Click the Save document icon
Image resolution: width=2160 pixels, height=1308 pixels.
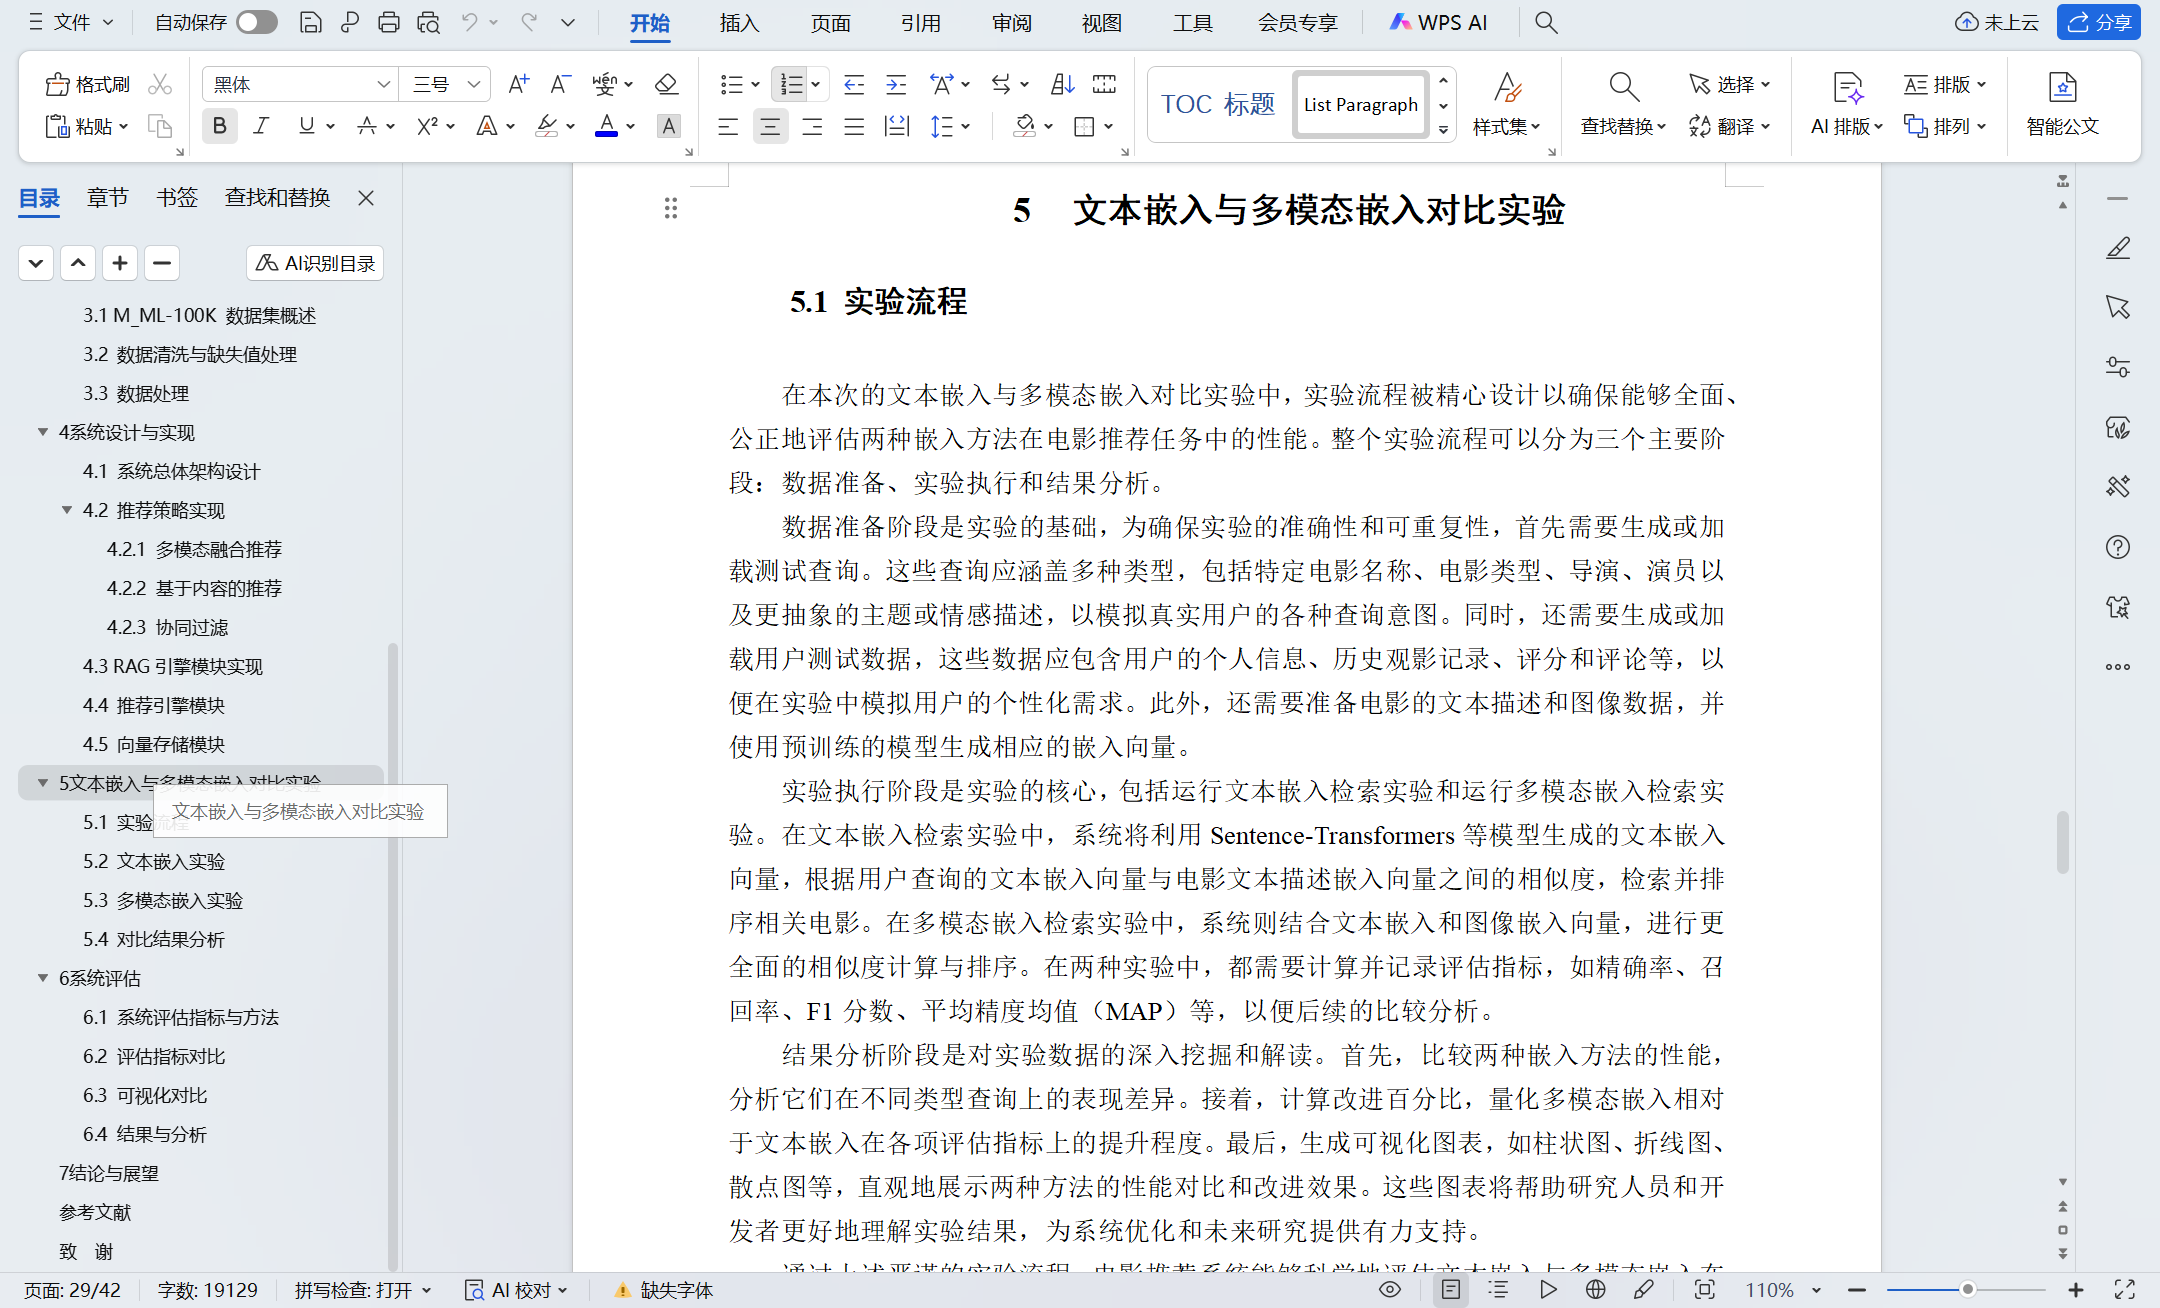[x=311, y=22]
